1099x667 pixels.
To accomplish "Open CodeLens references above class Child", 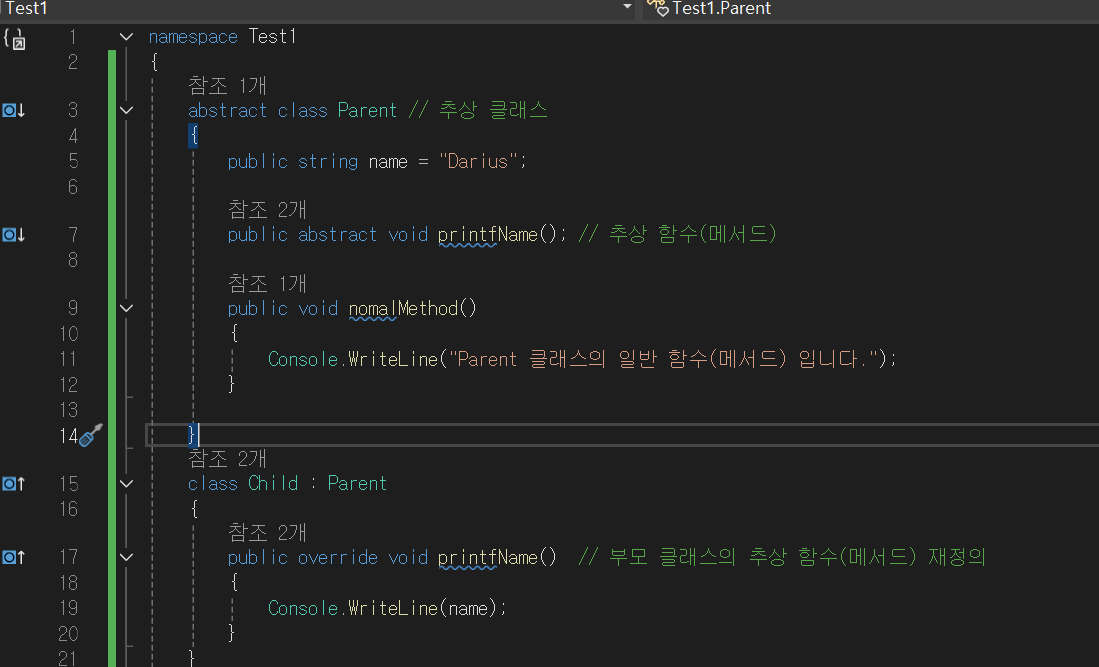I will pos(227,459).
